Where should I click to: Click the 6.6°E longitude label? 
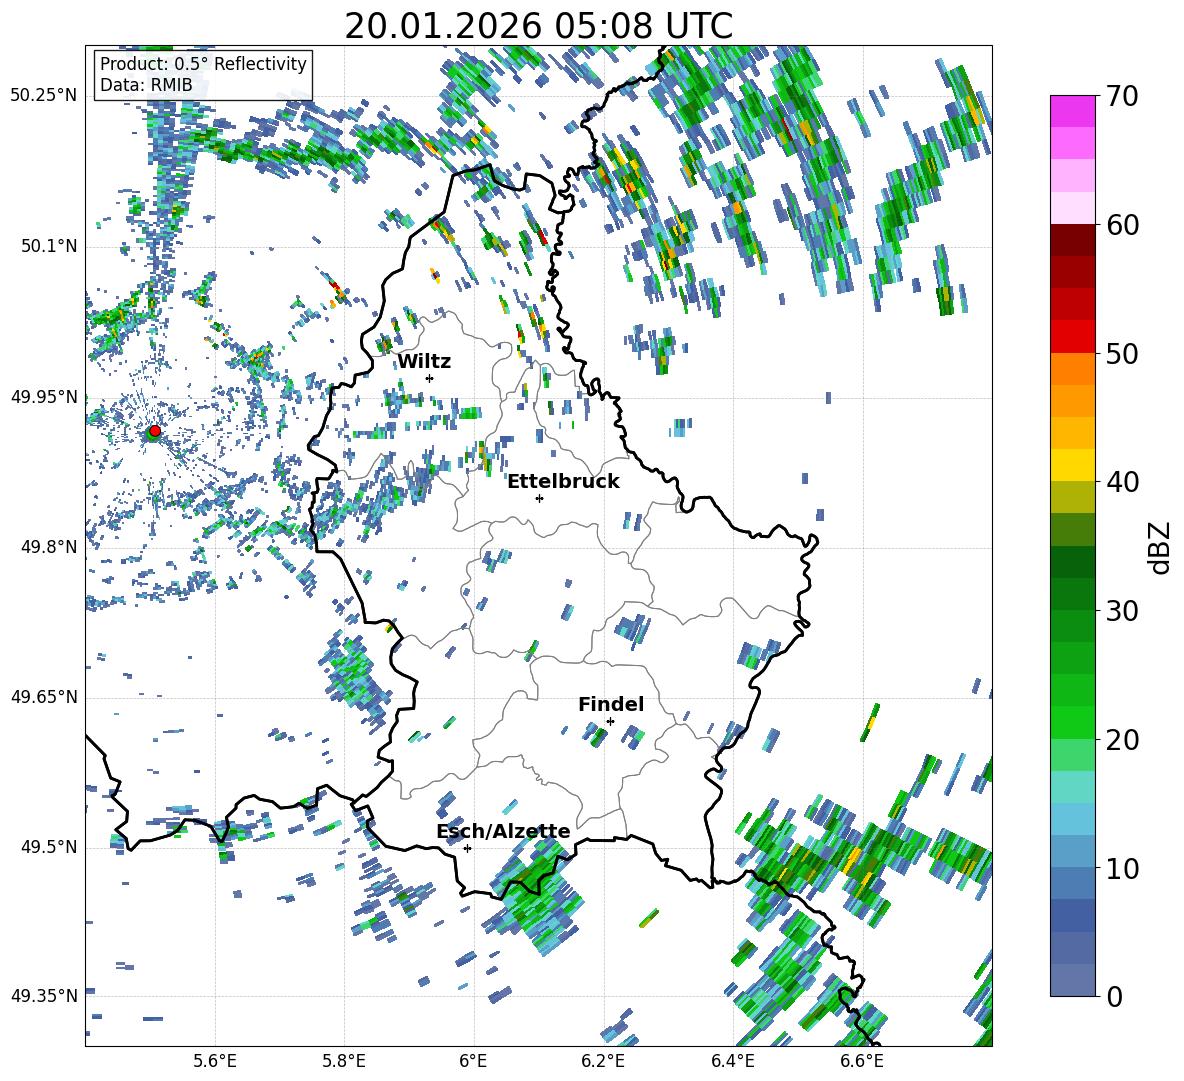click(862, 1061)
